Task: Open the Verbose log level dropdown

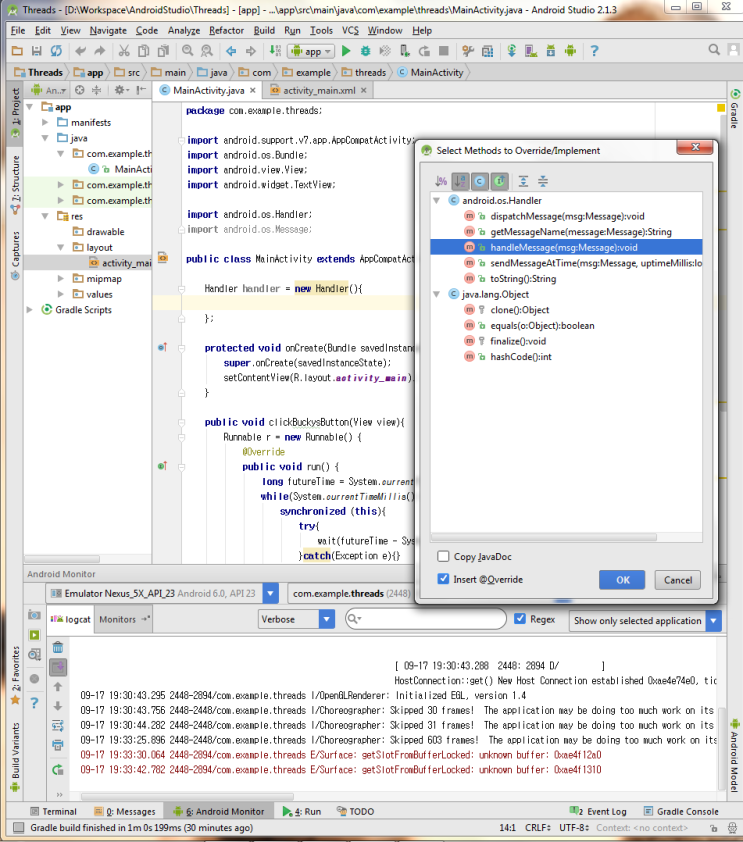Action: pos(296,619)
